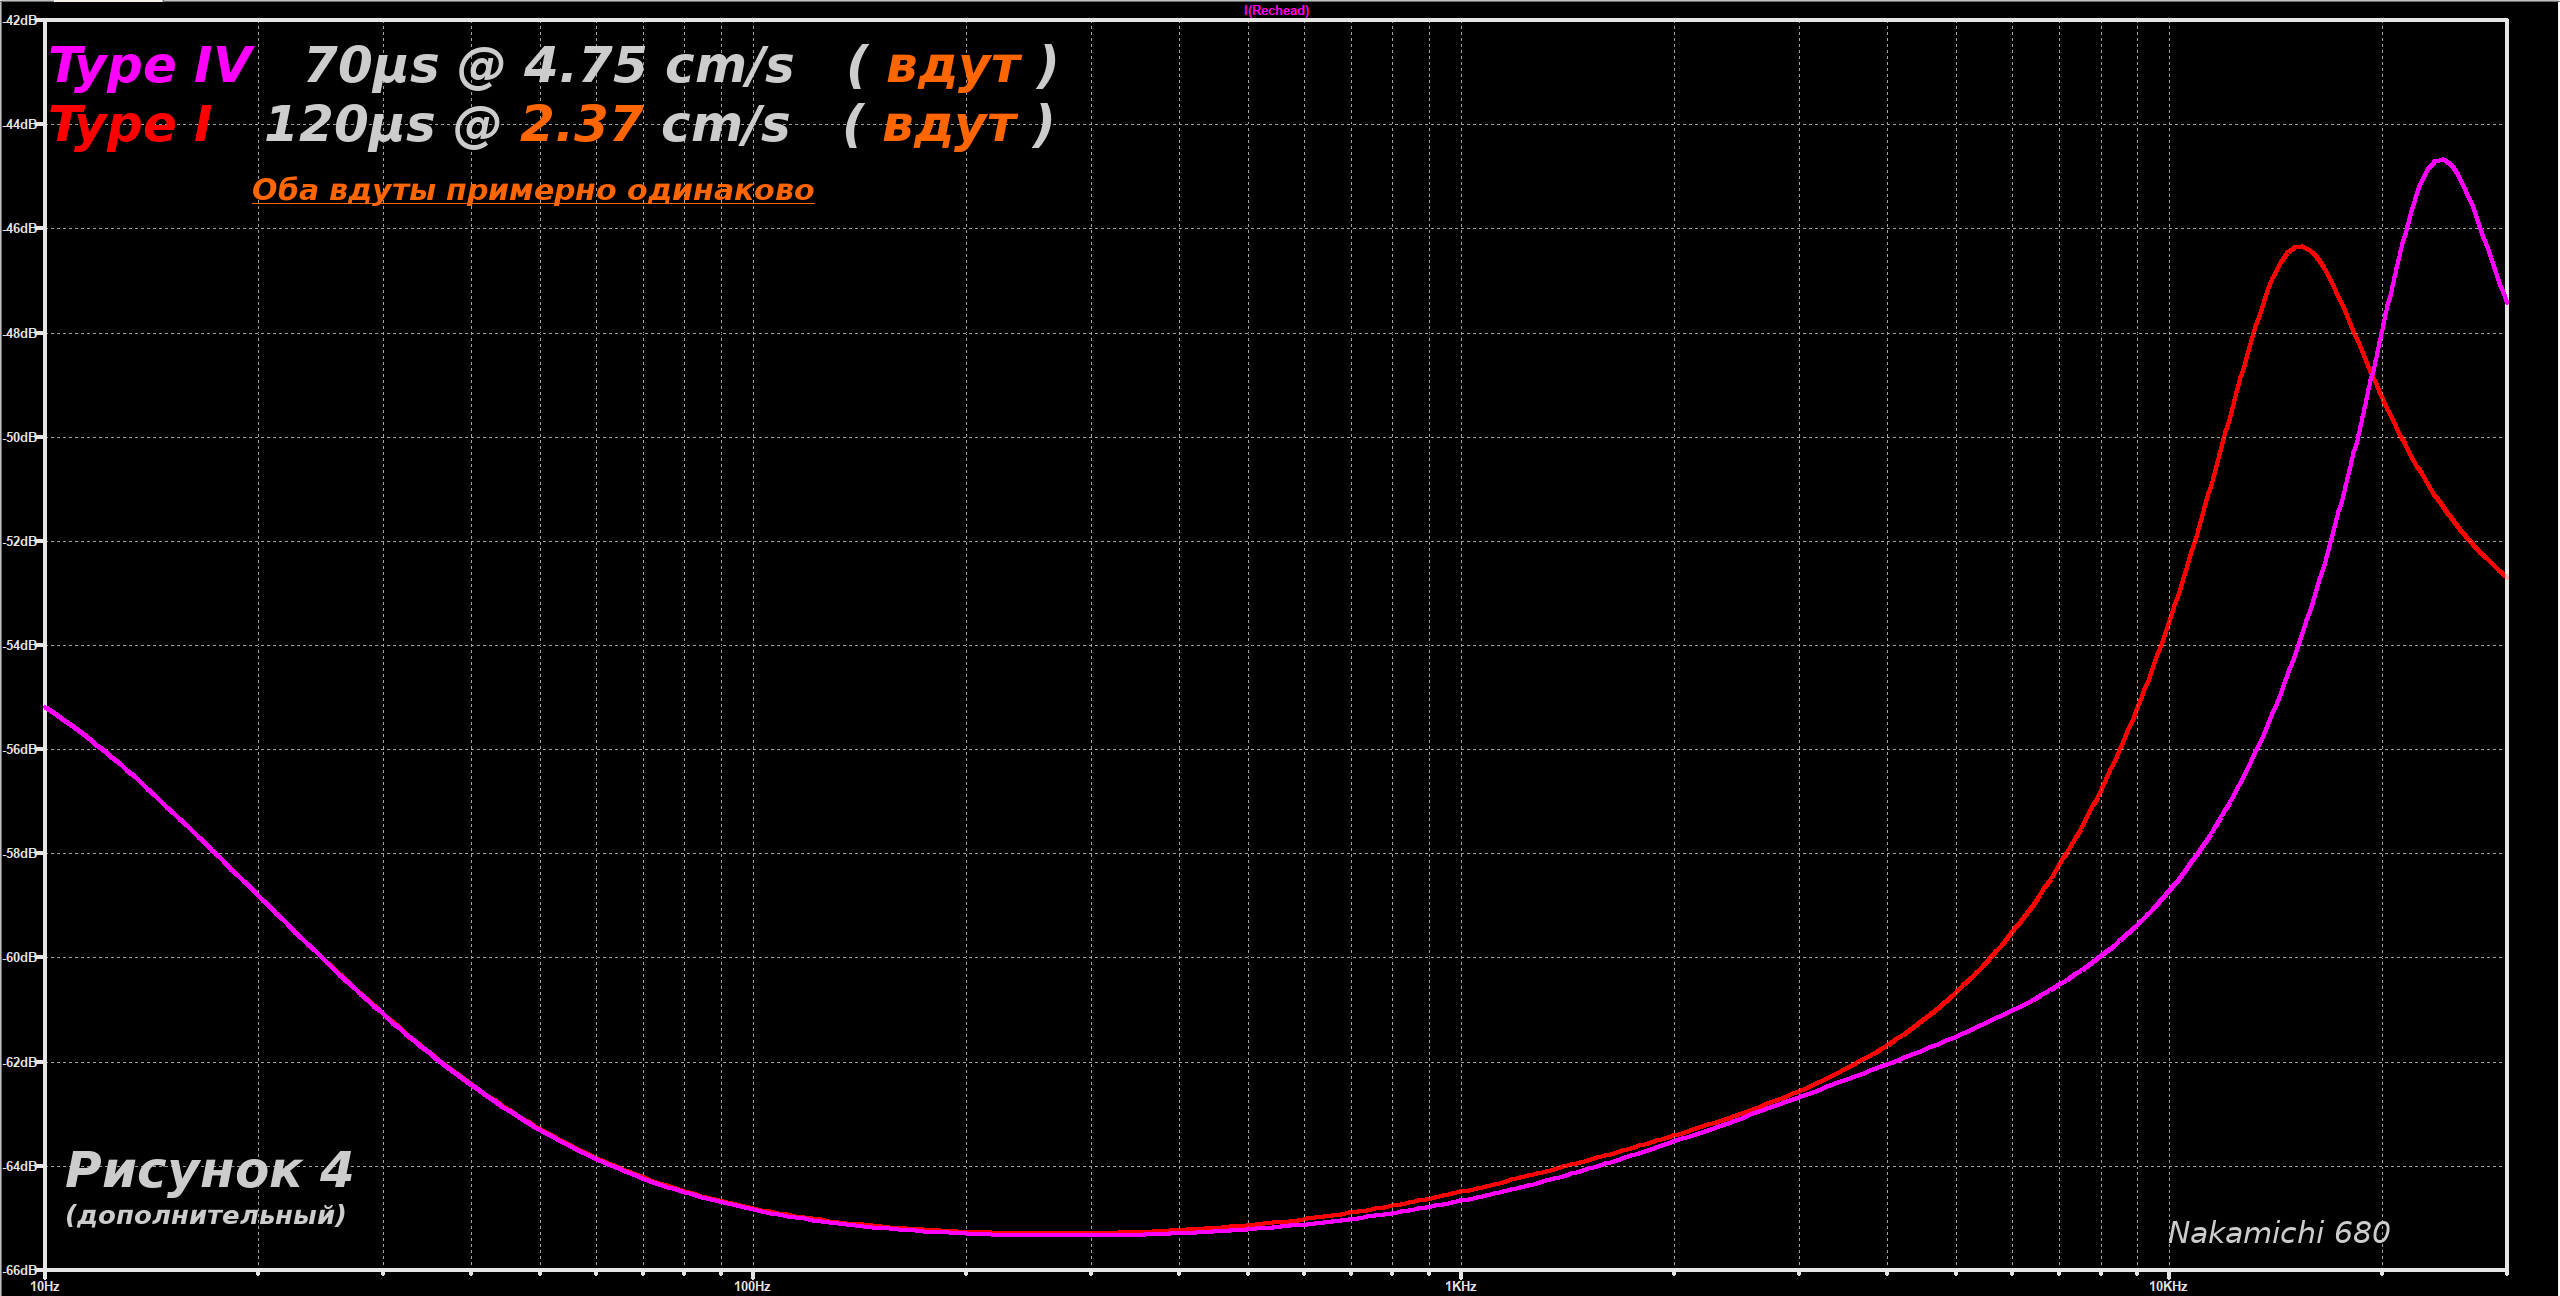The width and height of the screenshot is (2560, 1296).
Task: Click the -50dB tick on vertical axis
Action: [20, 437]
